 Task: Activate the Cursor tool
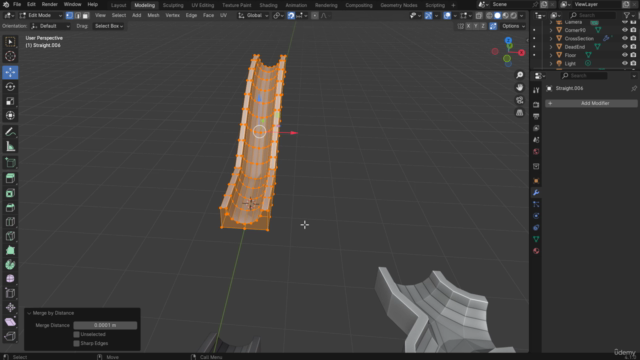click(10, 56)
